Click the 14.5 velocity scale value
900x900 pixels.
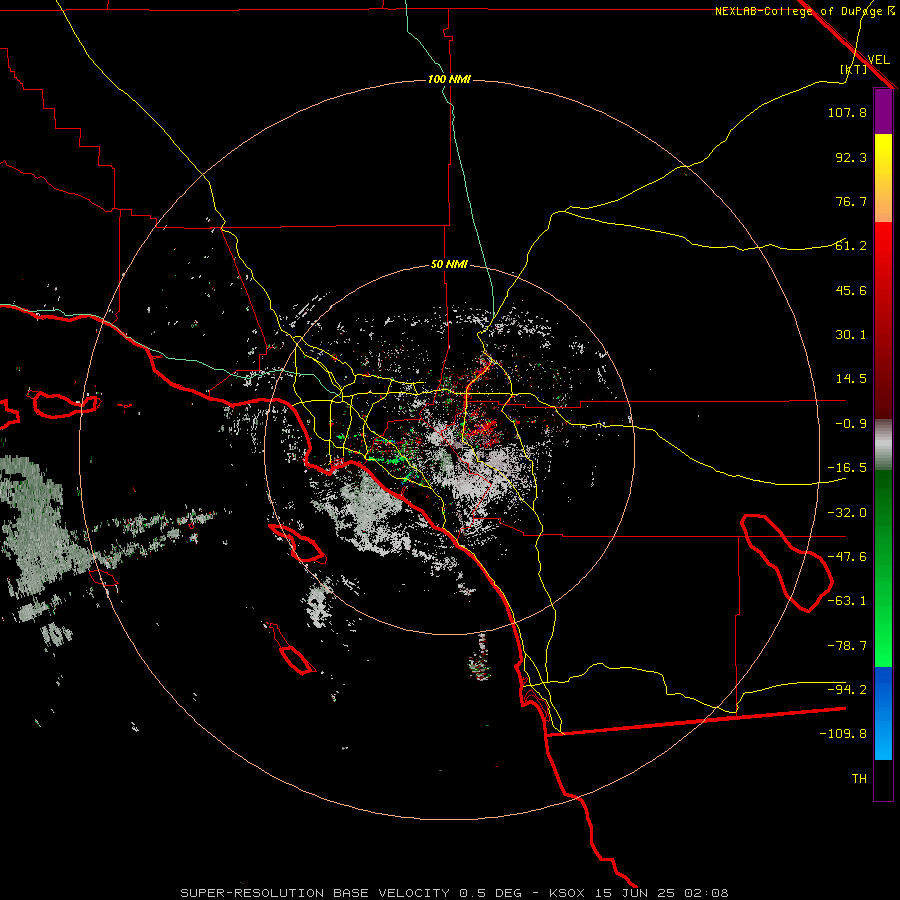(851, 379)
